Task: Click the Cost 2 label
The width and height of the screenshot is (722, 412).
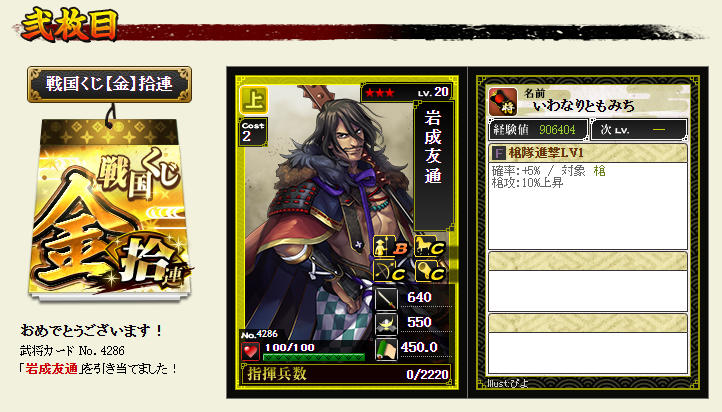Action: point(253,133)
